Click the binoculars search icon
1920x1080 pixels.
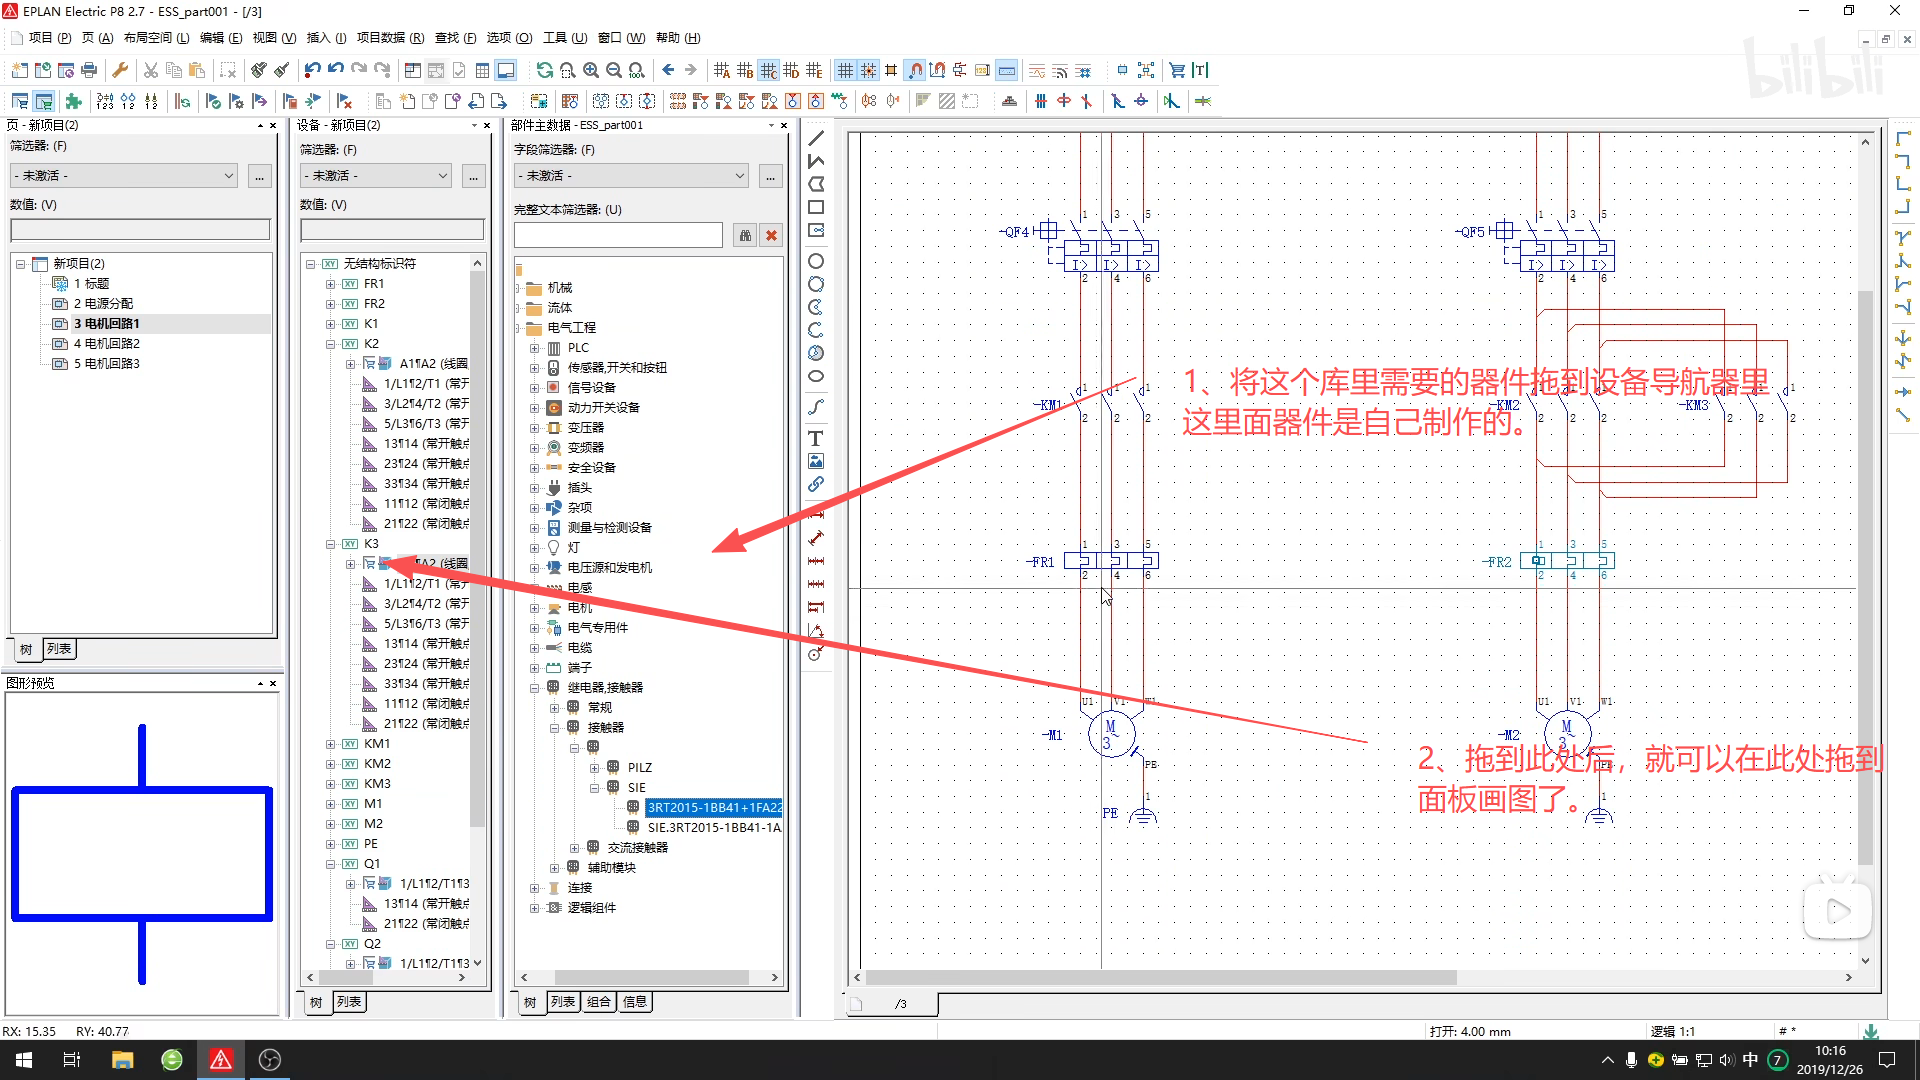pos(745,235)
